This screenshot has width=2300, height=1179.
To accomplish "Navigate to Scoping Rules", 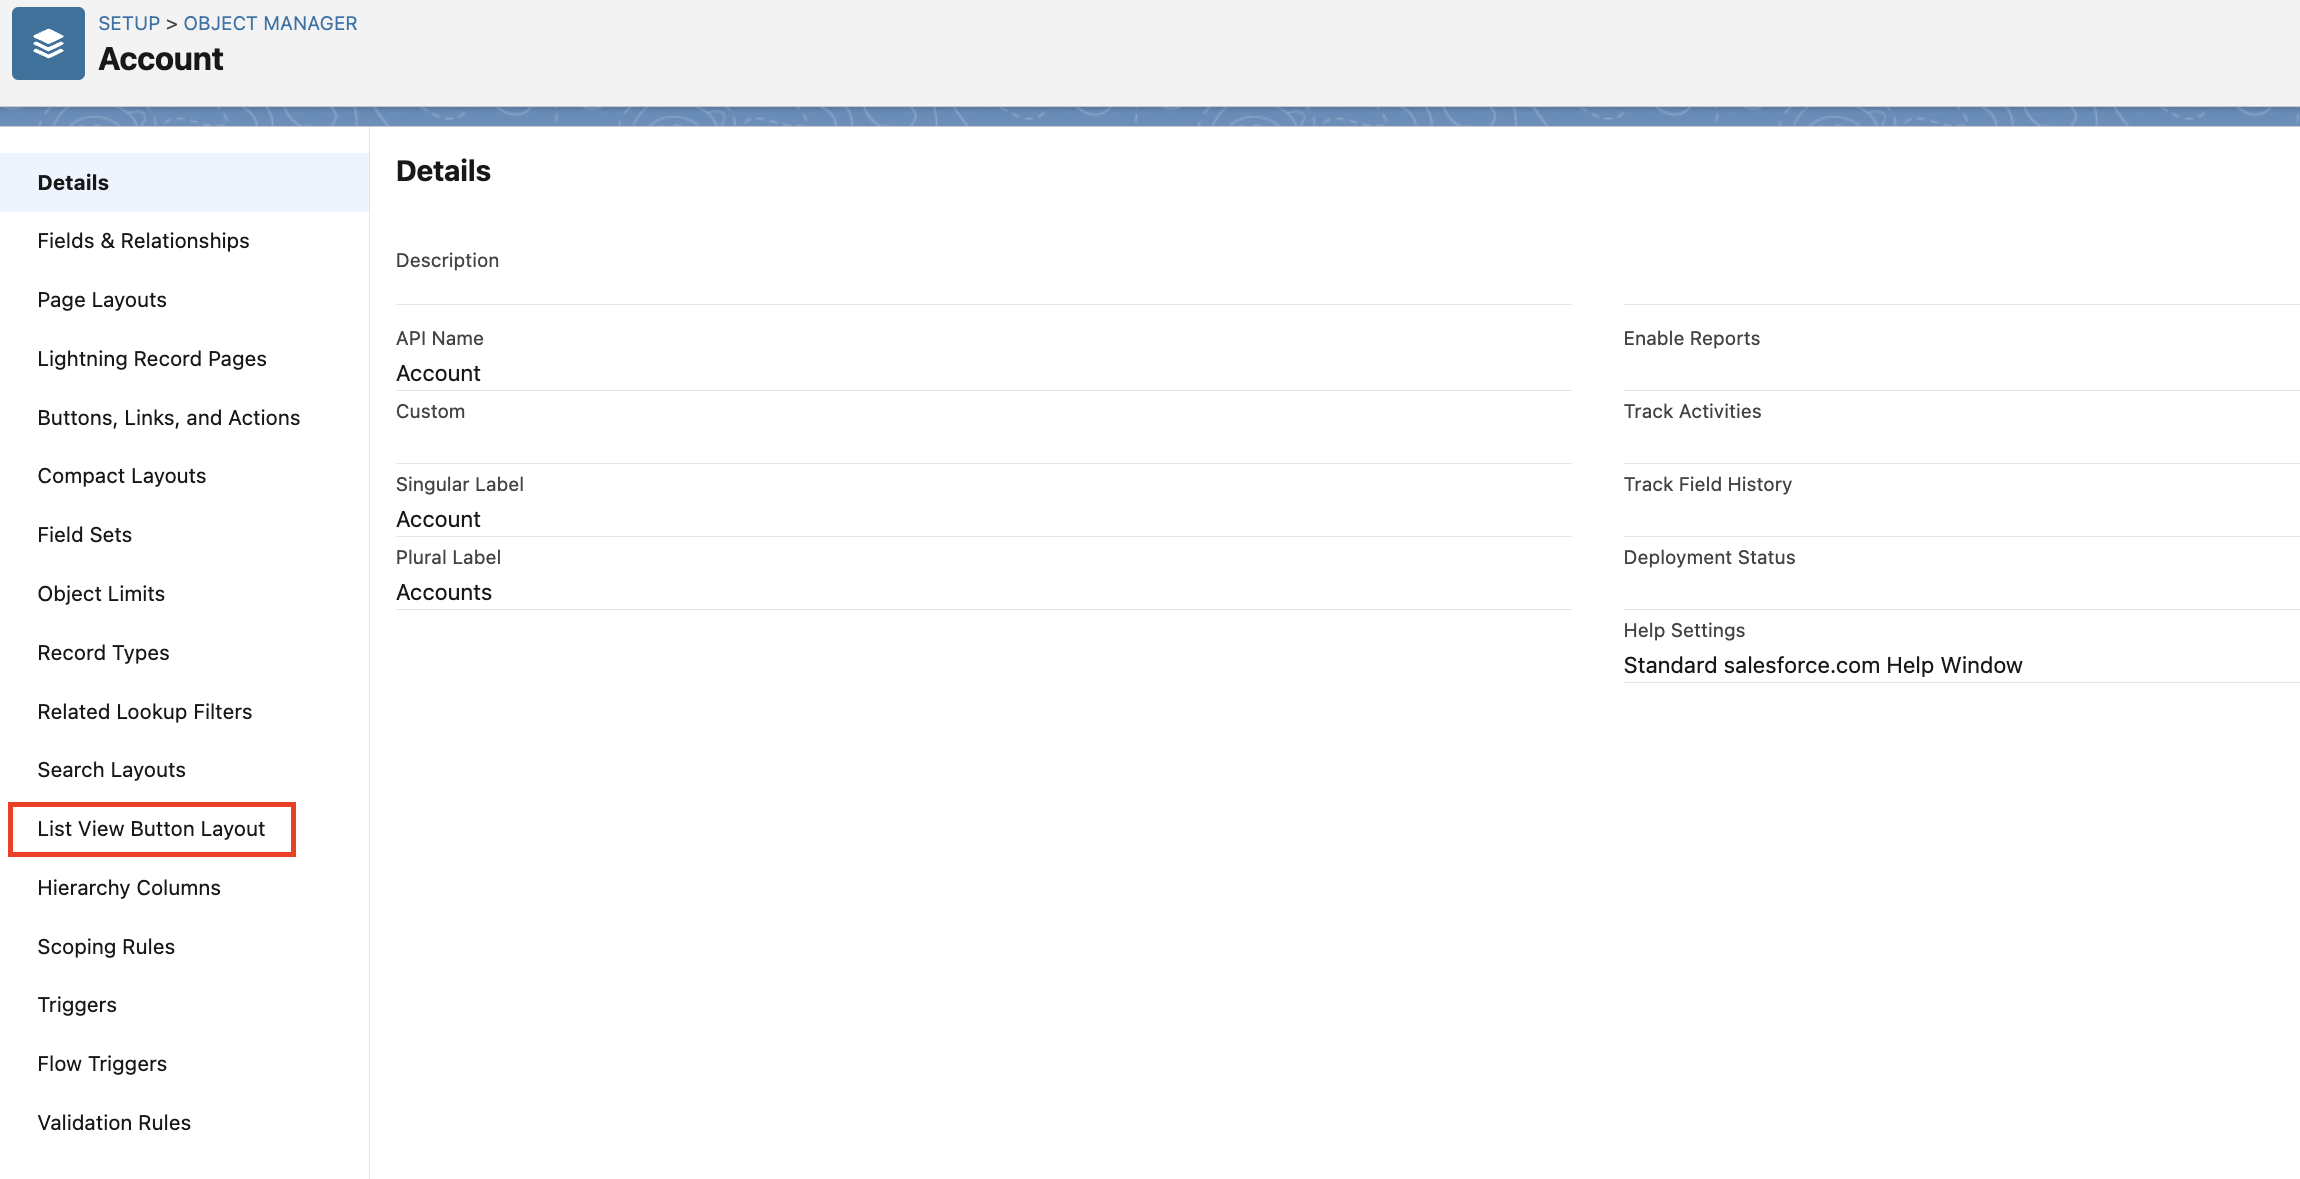I will [106, 947].
